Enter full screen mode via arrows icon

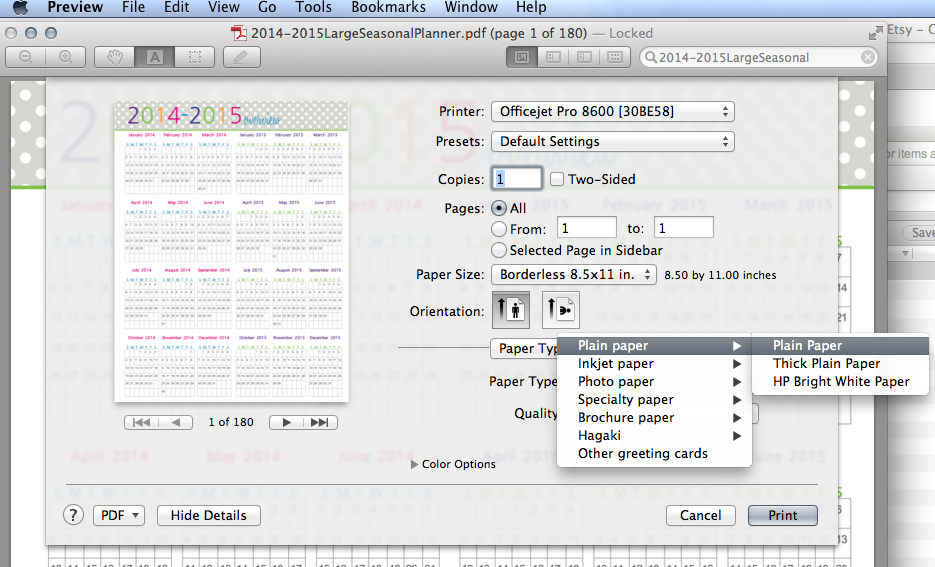pos(875,33)
